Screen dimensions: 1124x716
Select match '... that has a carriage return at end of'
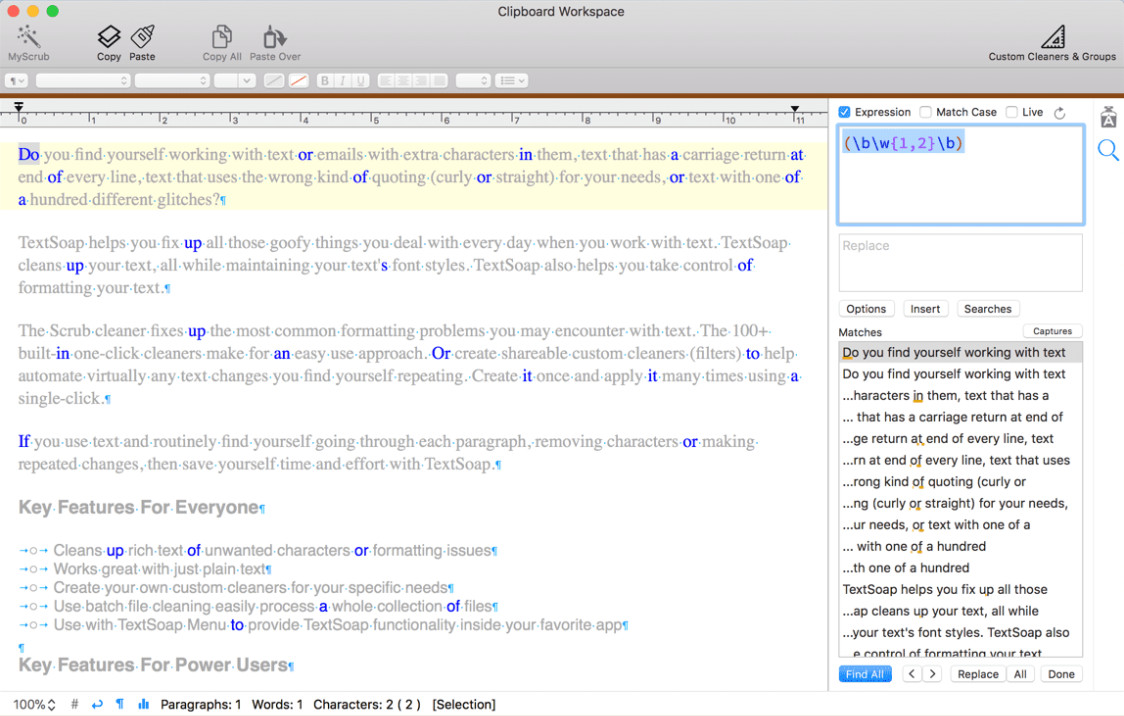click(960, 417)
